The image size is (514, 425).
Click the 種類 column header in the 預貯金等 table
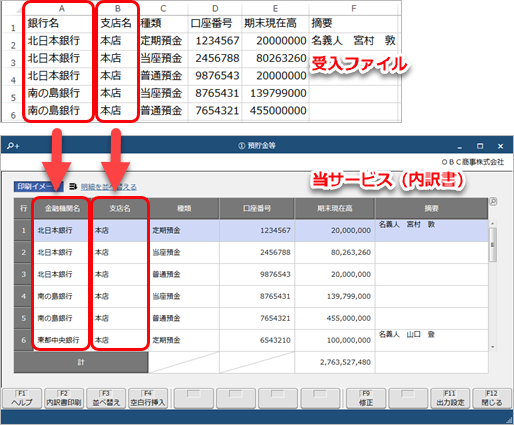tap(184, 209)
